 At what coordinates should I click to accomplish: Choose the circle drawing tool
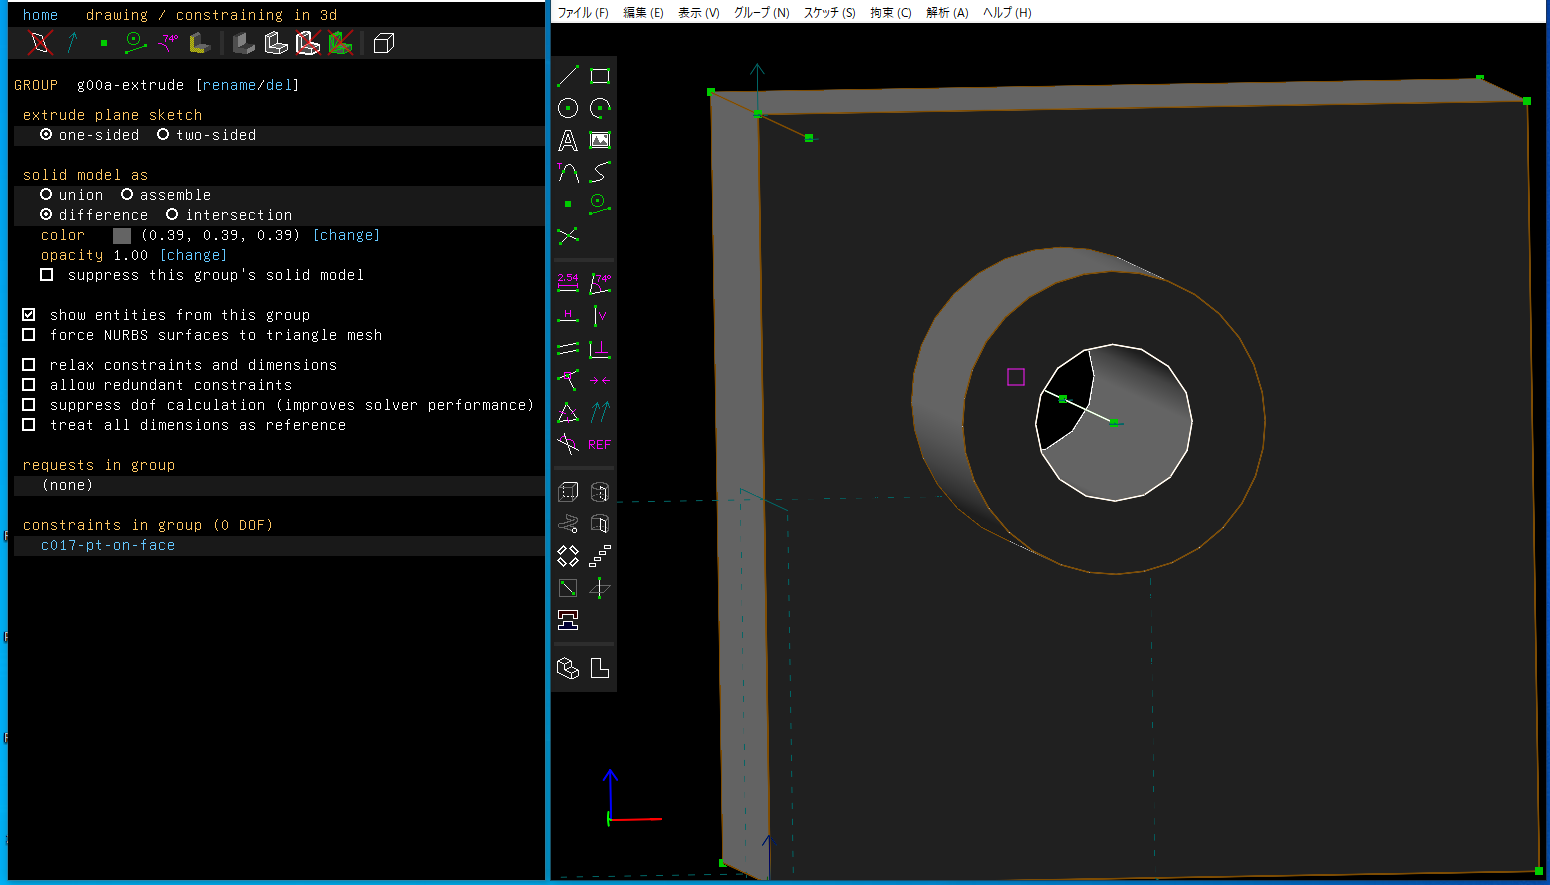[568, 108]
